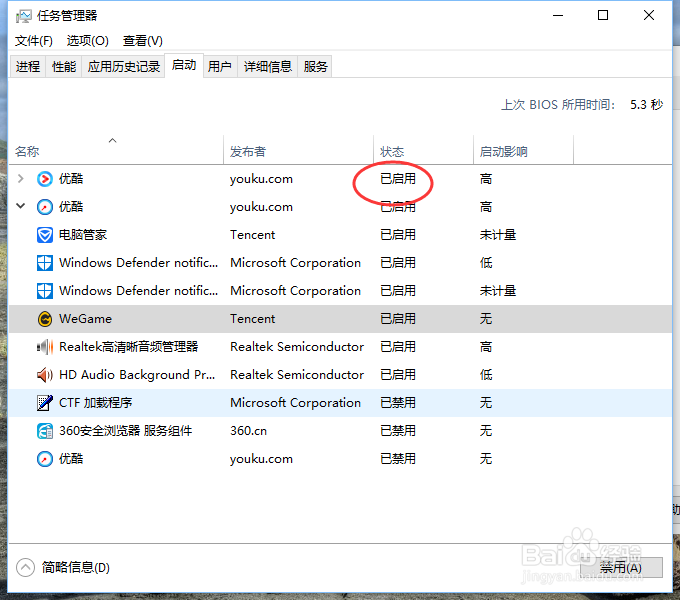Click the disabled 优酷 entry icon
The height and width of the screenshot is (600, 680).
[x=45, y=459]
